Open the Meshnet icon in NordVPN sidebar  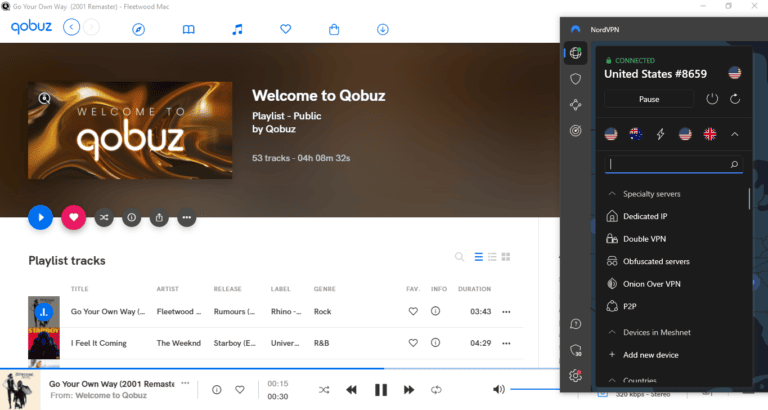575,104
